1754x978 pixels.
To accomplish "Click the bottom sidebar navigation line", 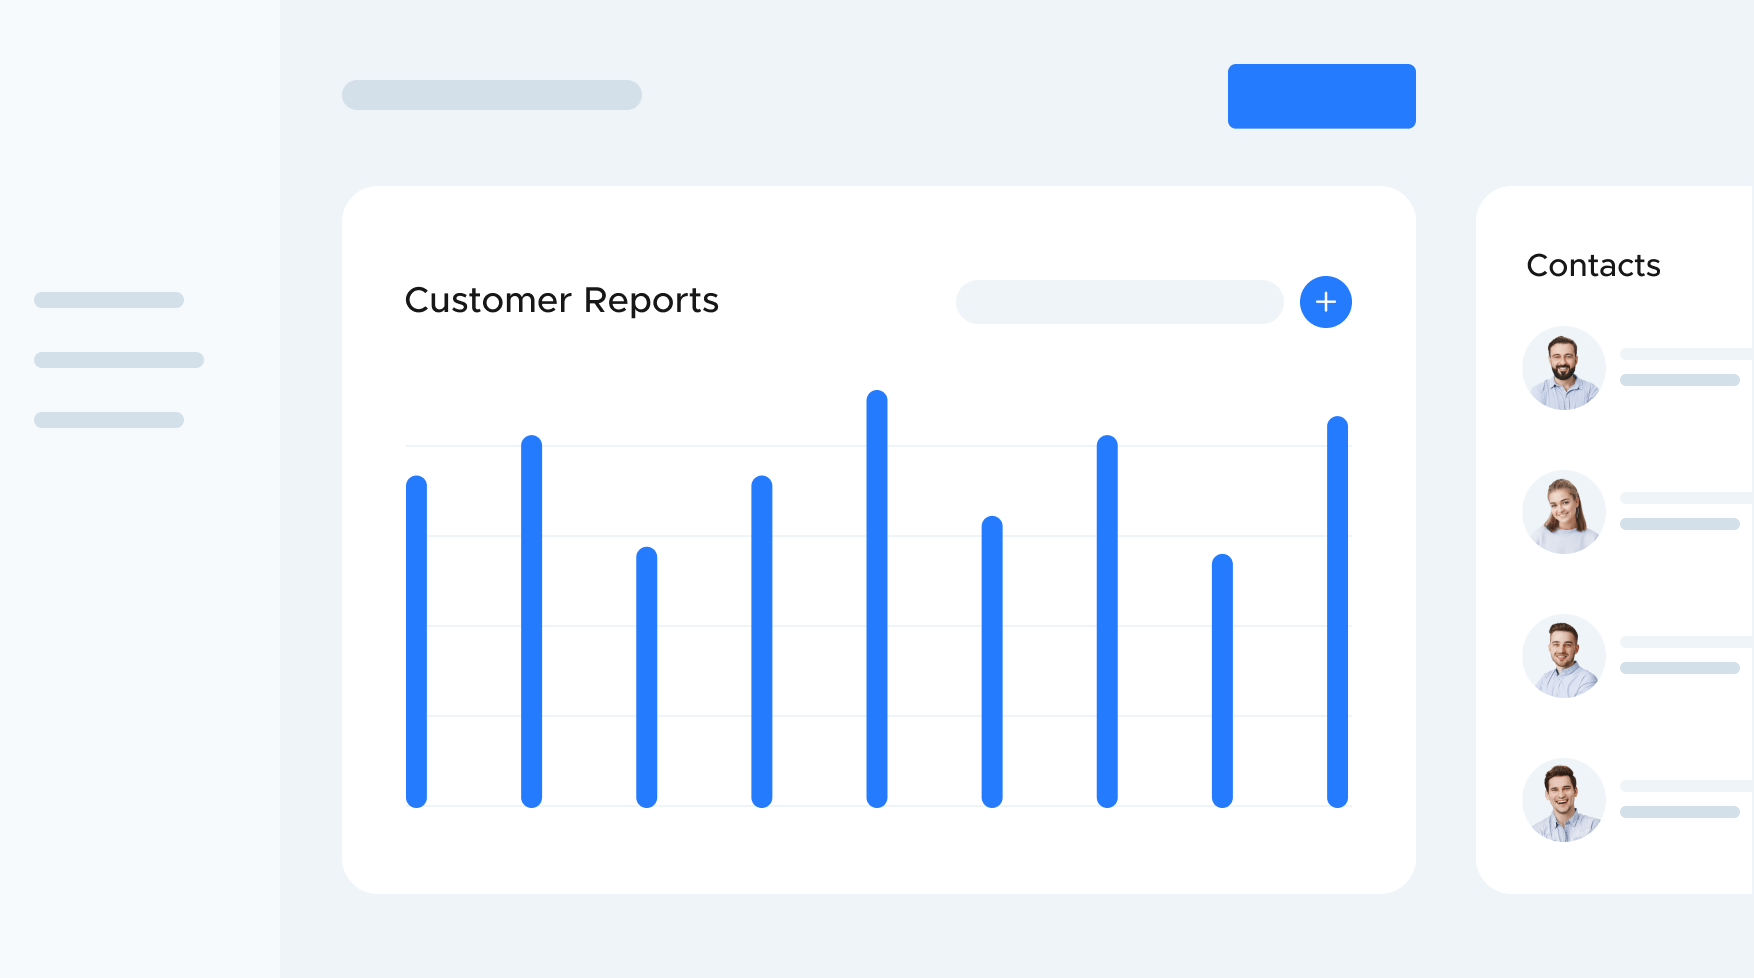I will tap(108, 419).
